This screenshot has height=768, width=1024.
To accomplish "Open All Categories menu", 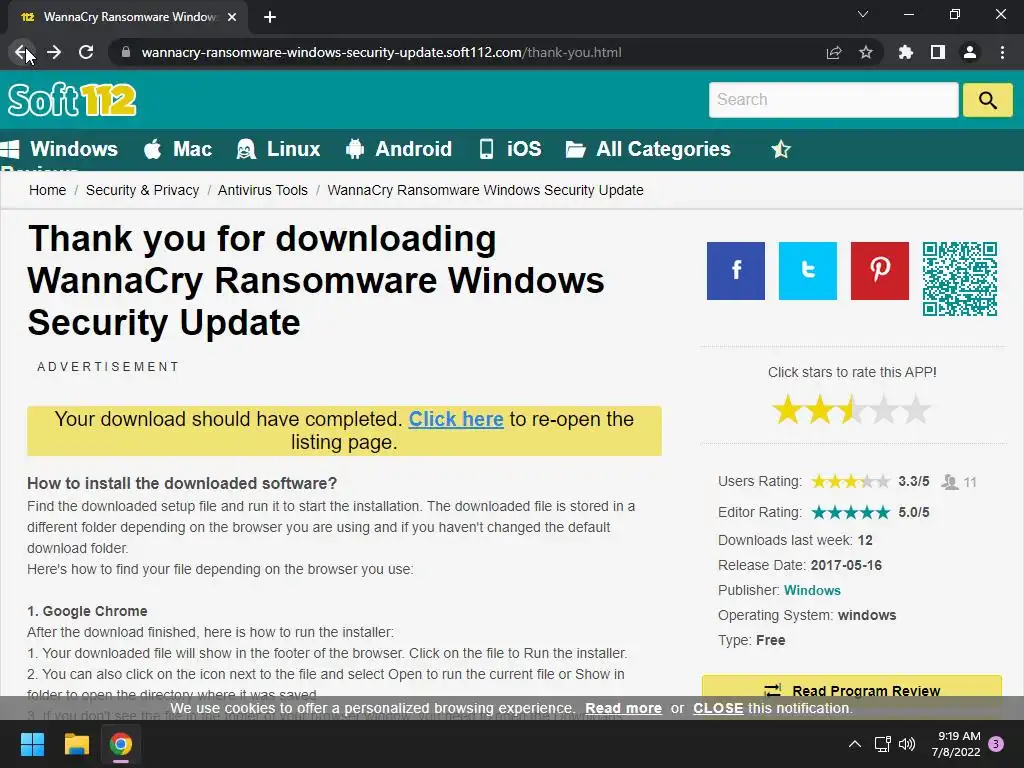I will (x=648, y=149).
